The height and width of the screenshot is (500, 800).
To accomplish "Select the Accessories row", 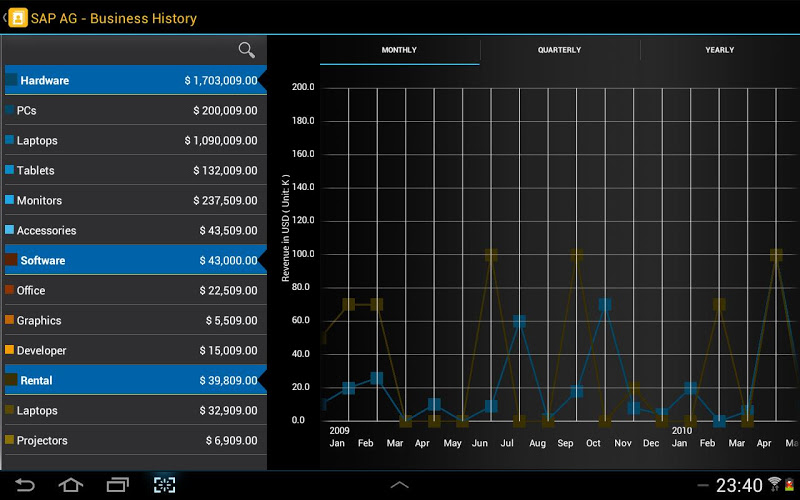I will pos(136,231).
